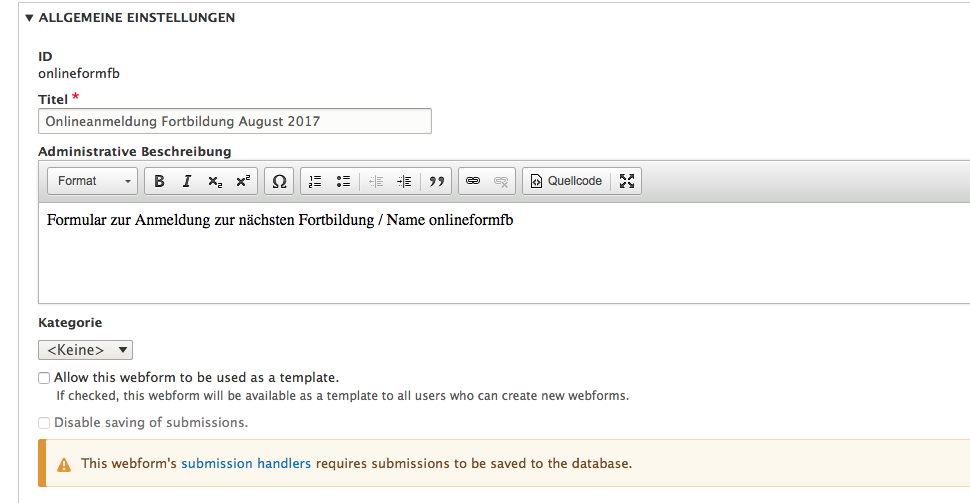The image size is (970, 503).
Task: Apply subscript formatting
Action: 215,181
